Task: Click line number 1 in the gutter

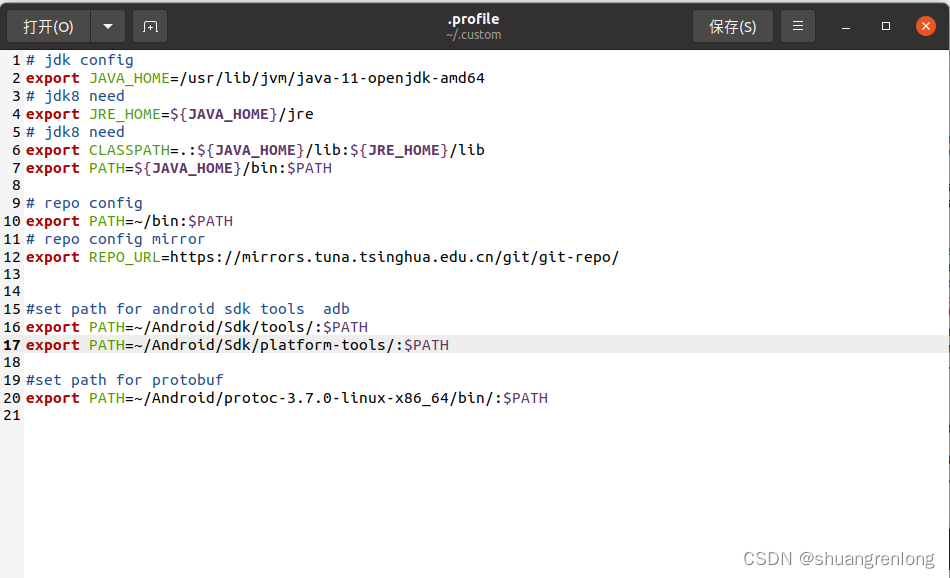Action: coord(15,59)
